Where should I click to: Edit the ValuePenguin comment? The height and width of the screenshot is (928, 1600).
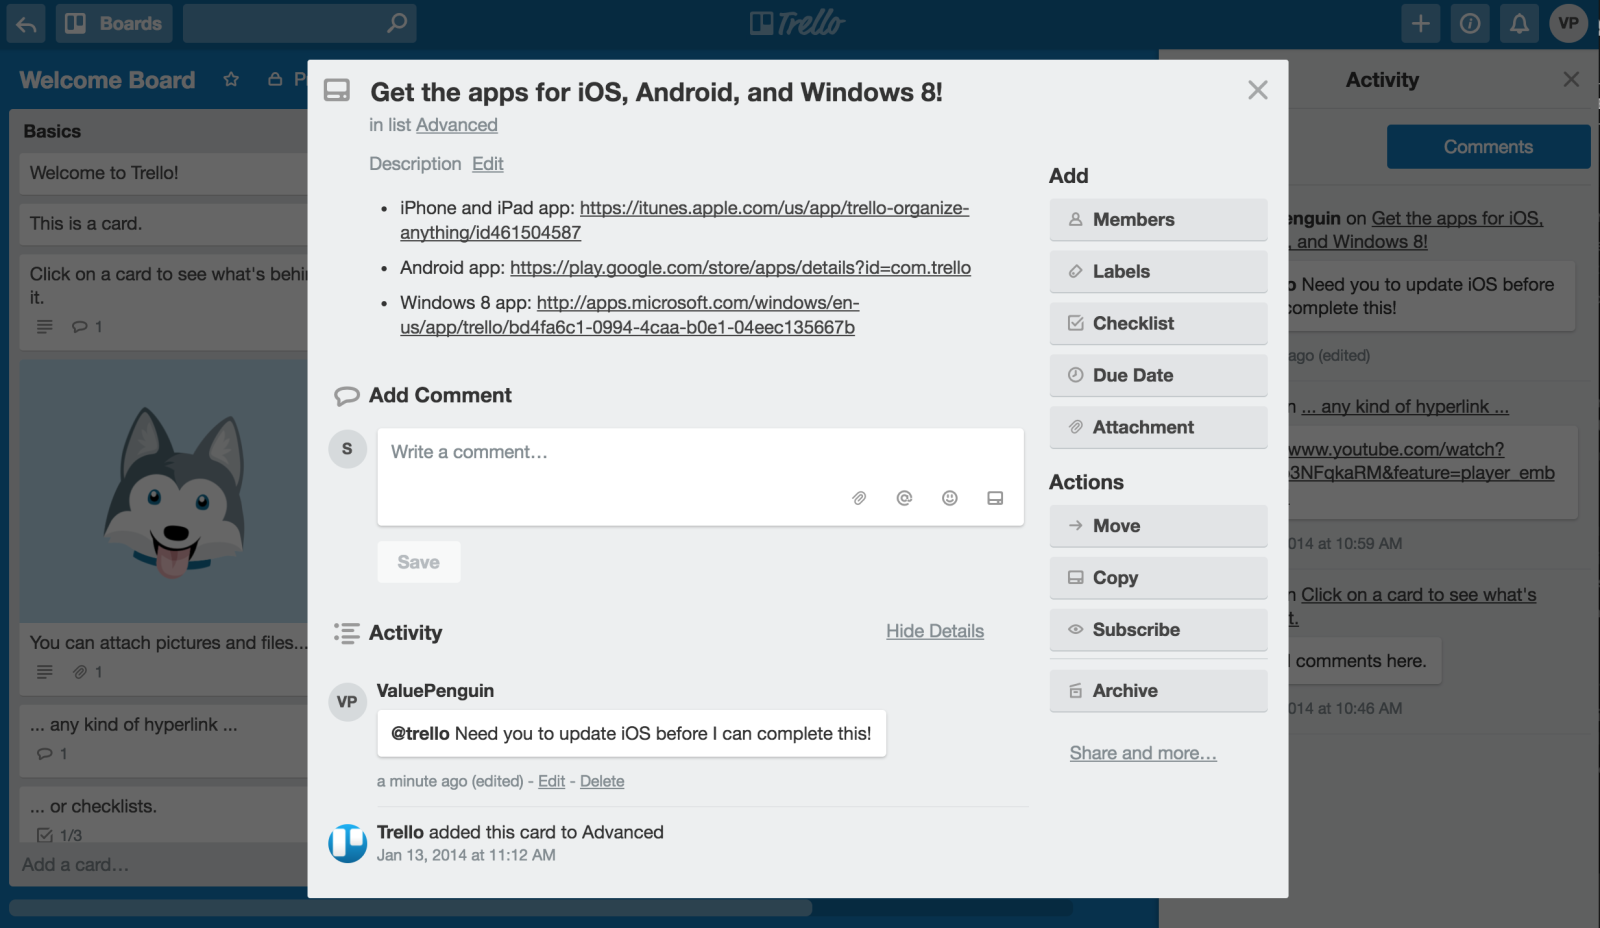551,781
